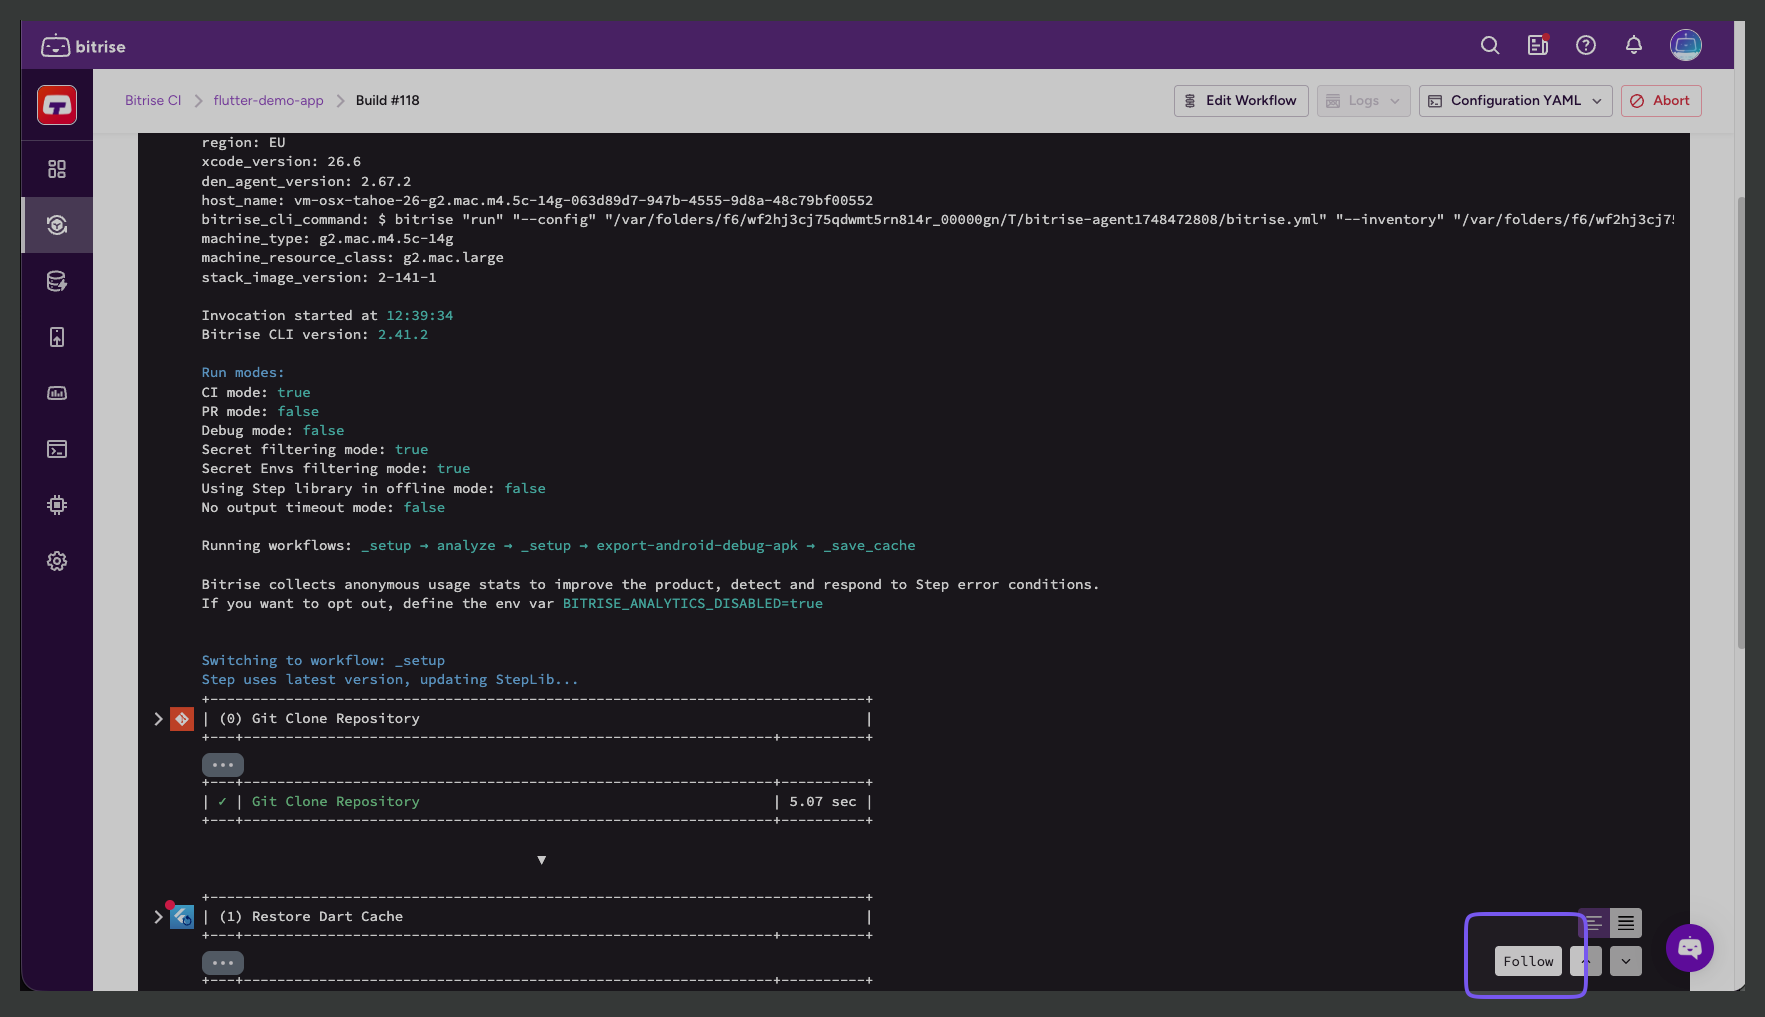Screen dimensions: 1765x1017
Task: Click the Secret filtering mode: true line
Action: pyautogui.click(x=315, y=449)
